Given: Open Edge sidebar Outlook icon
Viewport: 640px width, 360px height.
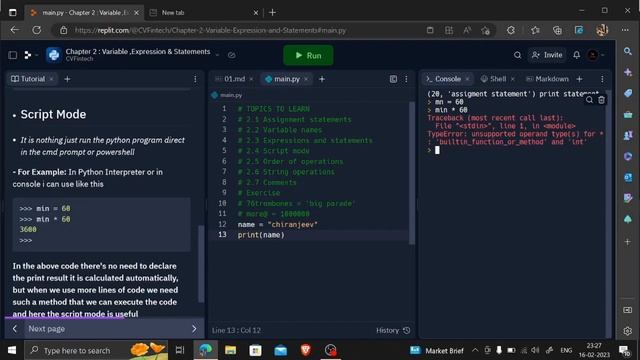Looking at the screenshot, I should (x=628, y=178).
